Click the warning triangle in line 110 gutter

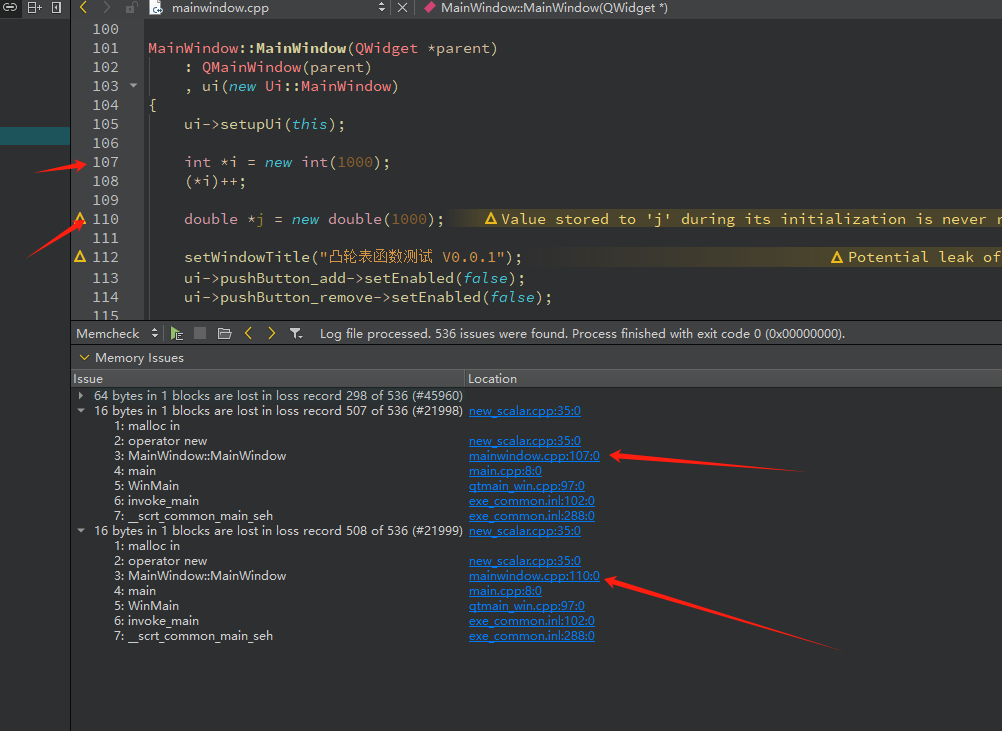coord(80,219)
